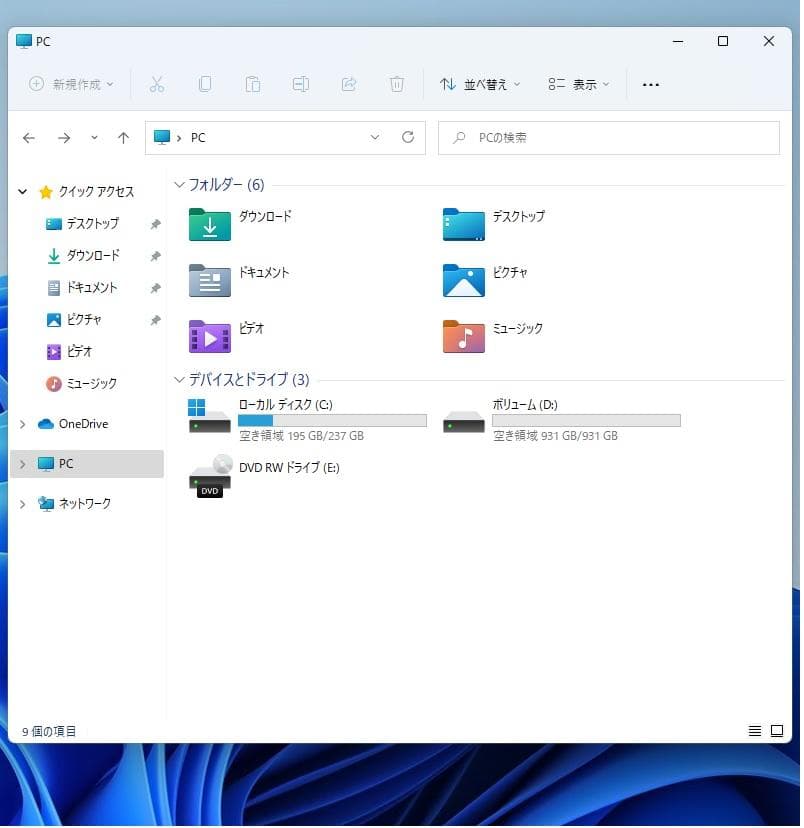Click the refresh button in address bar
The width and height of the screenshot is (804, 828).
408,138
